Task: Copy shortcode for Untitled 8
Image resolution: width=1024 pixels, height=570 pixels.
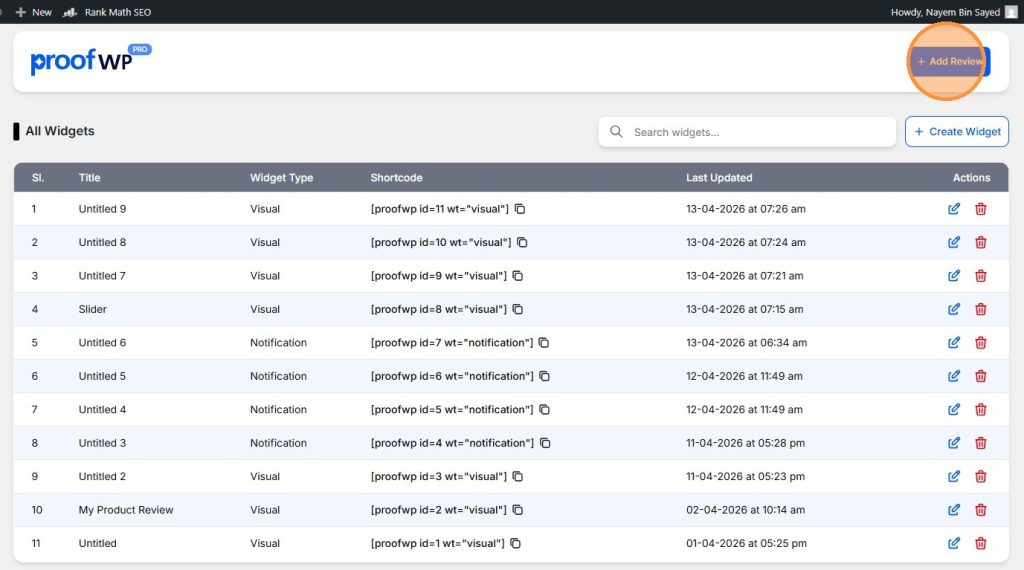Action: [x=522, y=242]
